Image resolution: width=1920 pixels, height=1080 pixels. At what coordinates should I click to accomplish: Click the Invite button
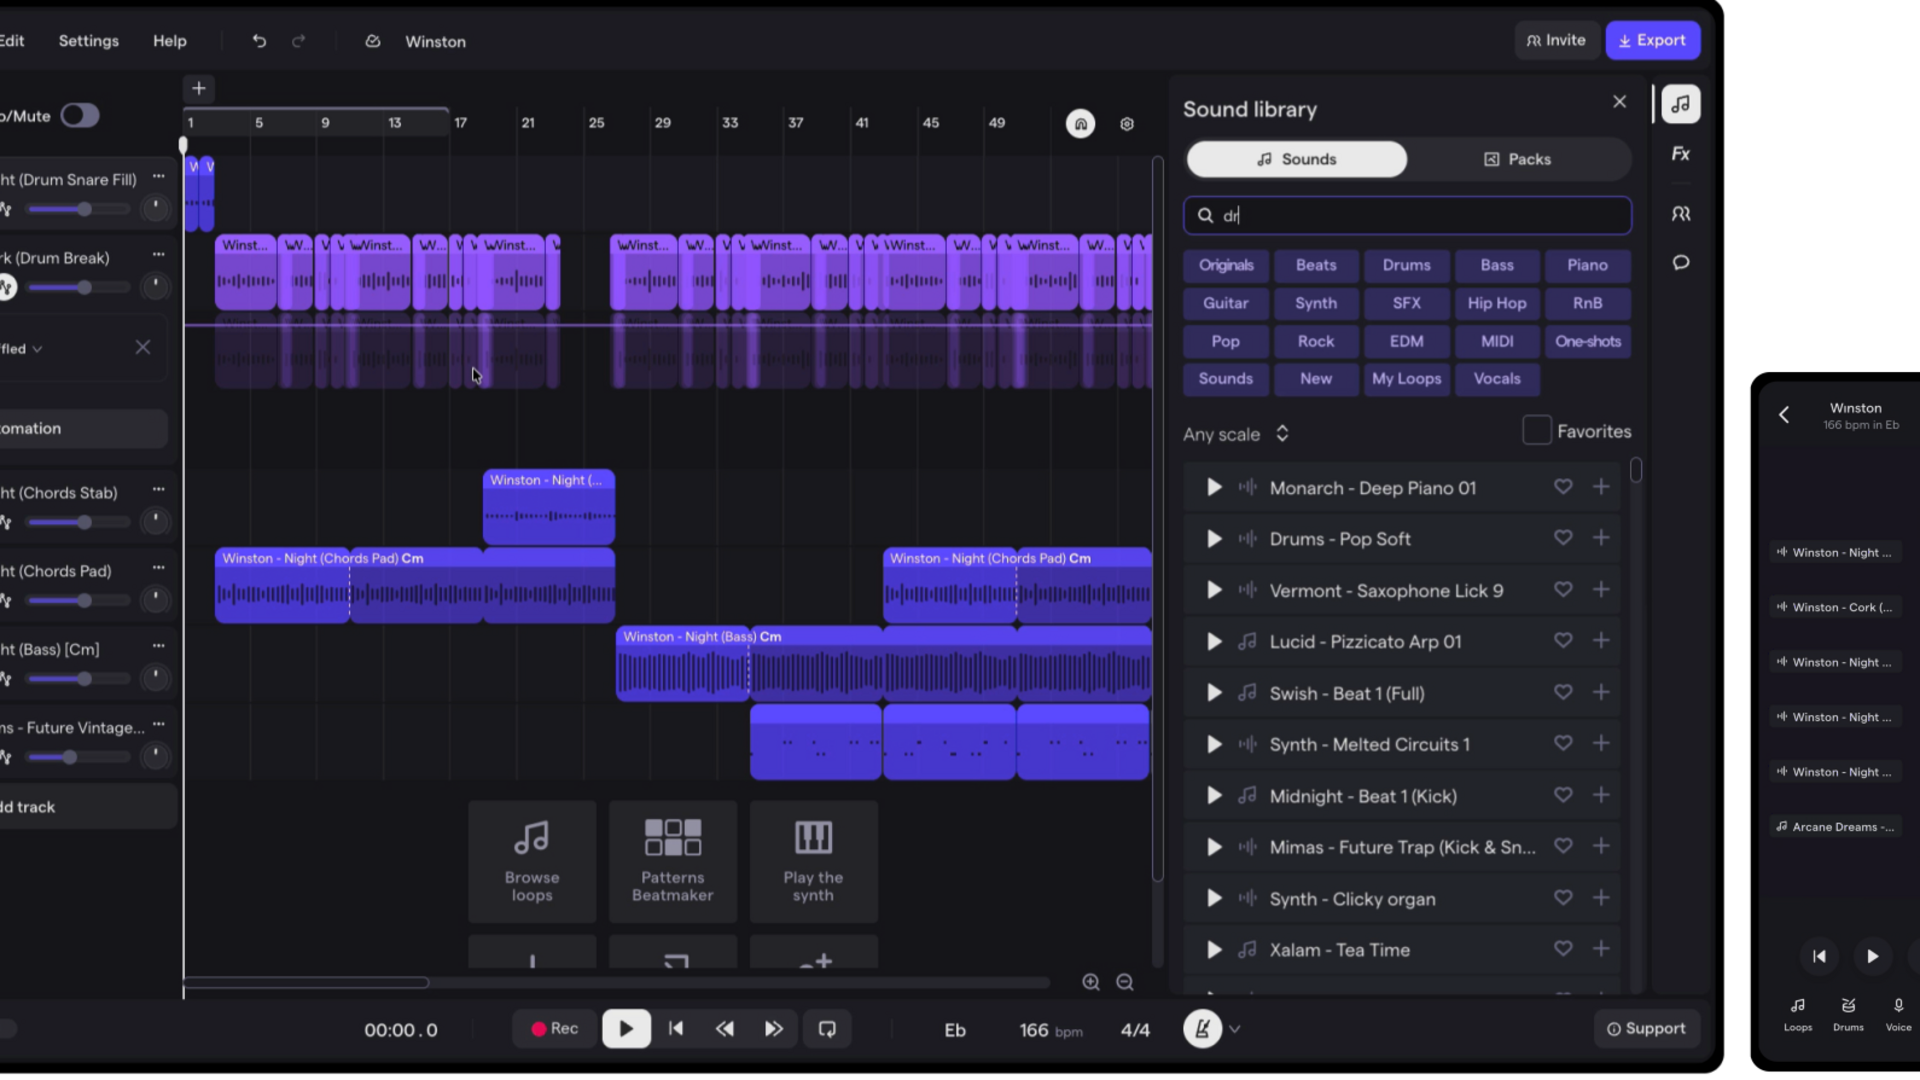1557,40
